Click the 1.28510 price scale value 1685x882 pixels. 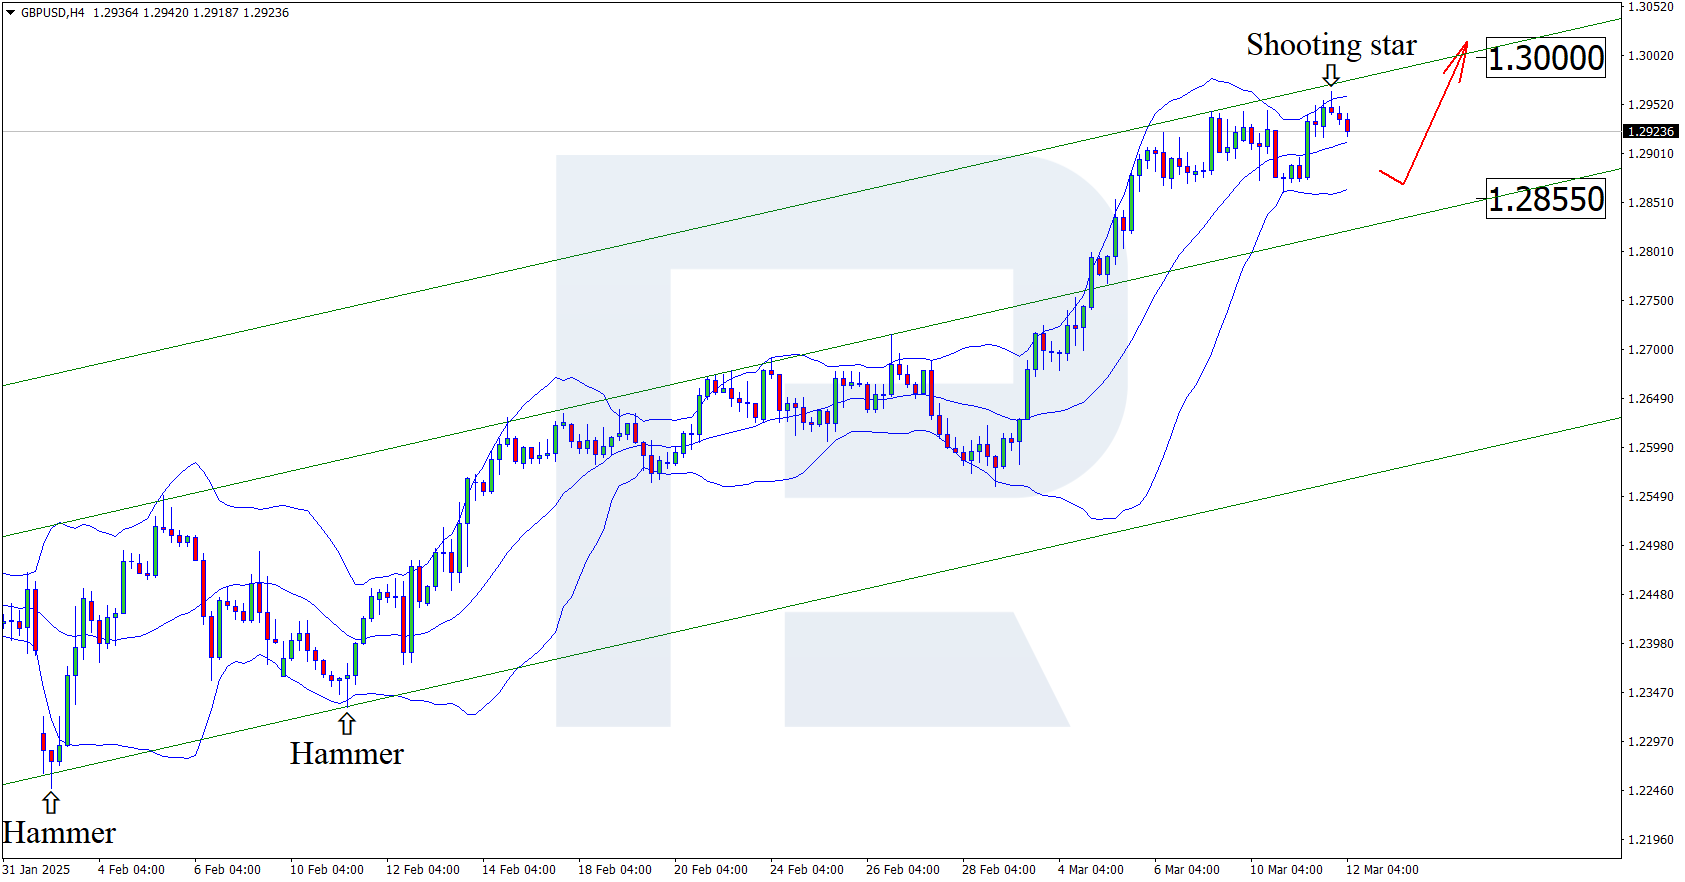tap(1651, 203)
